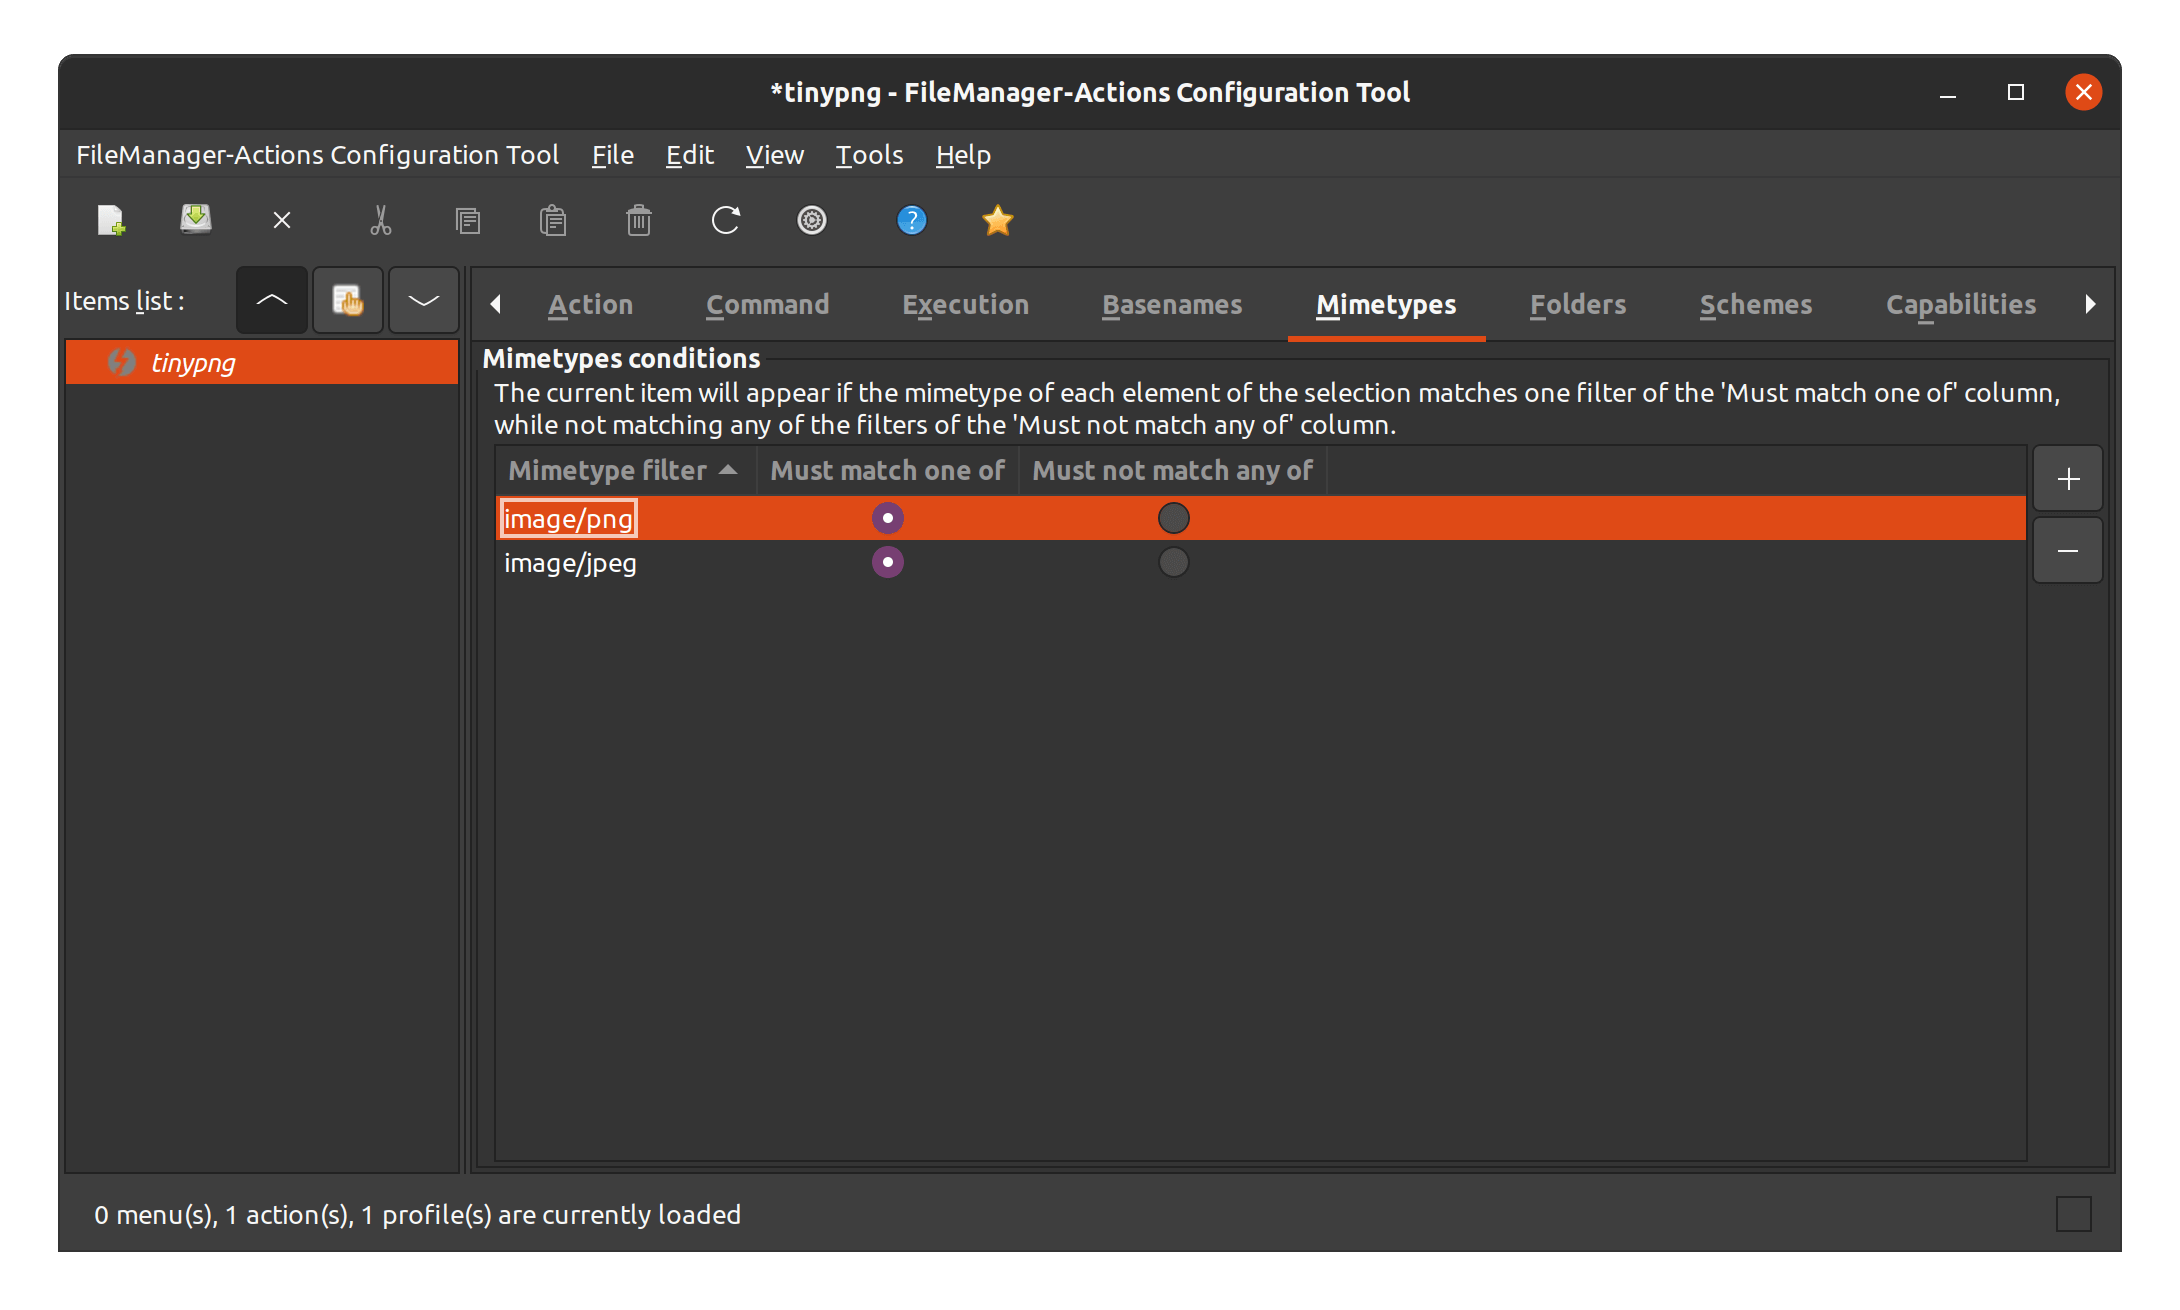Expand items list using the down chevron

pyautogui.click(x=423, y=300)
